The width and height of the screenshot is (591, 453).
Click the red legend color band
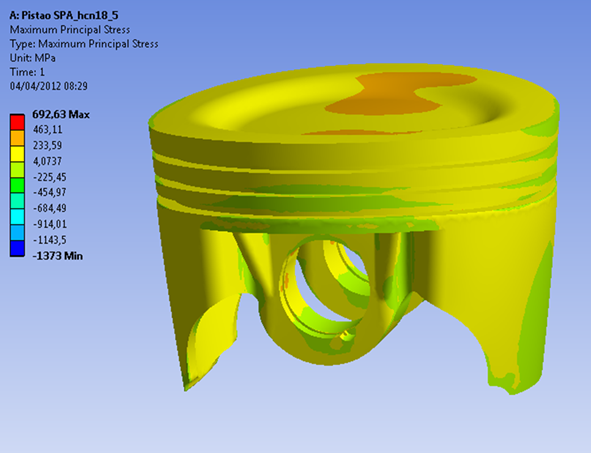tap(17, 122)
